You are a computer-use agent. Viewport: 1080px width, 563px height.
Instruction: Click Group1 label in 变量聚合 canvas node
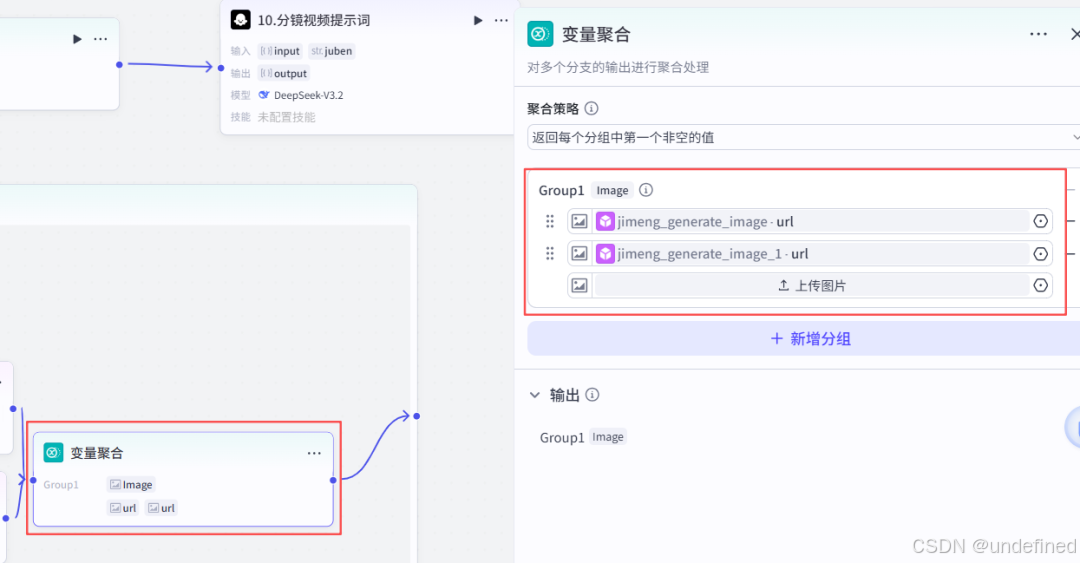point(61,484)
